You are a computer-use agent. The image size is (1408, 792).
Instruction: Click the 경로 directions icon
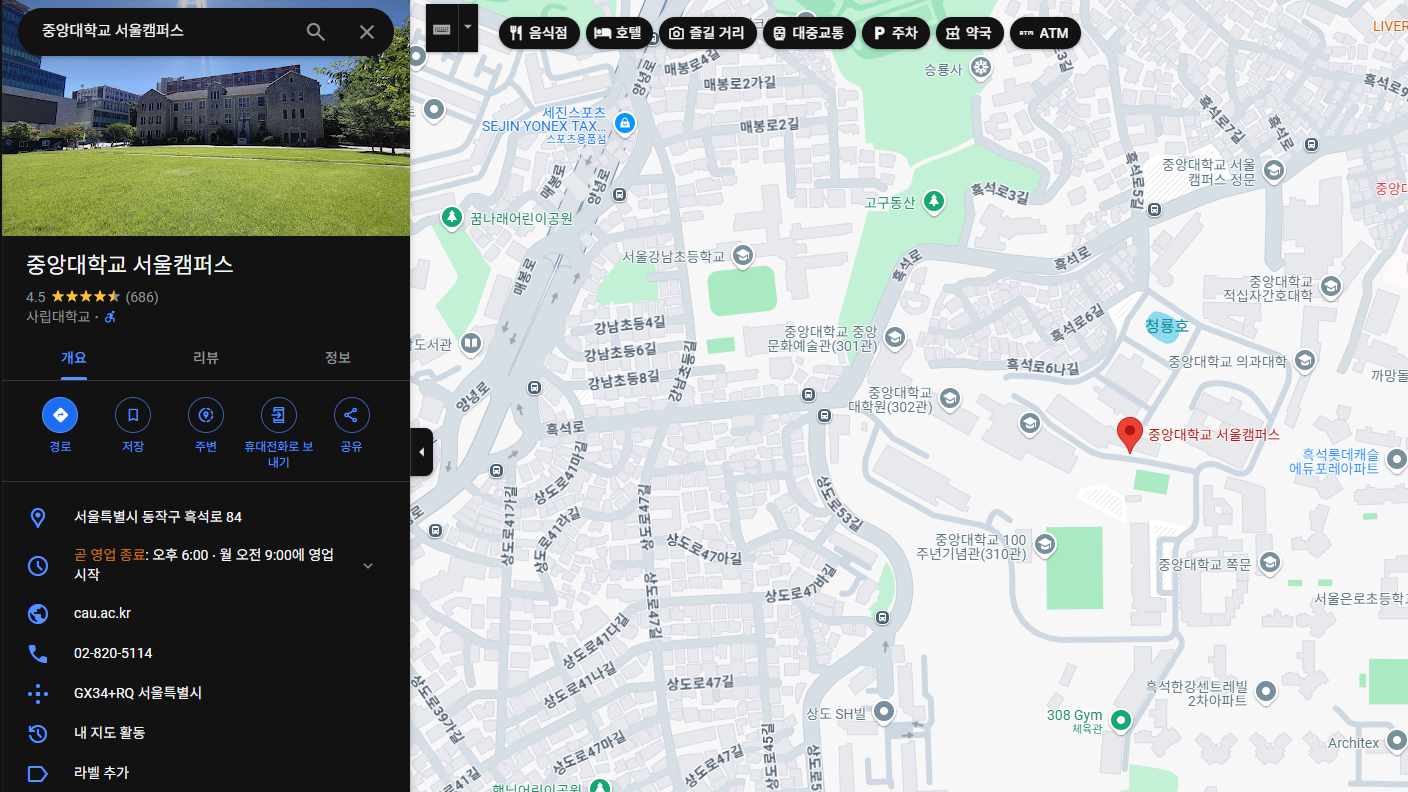coord(60,415)
